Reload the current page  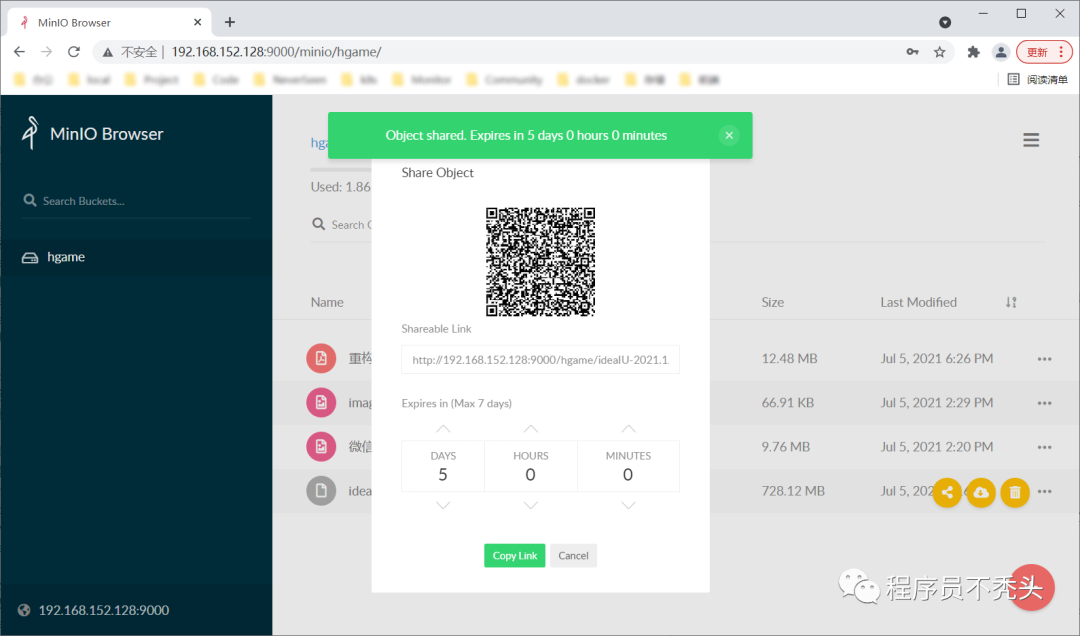74,52
